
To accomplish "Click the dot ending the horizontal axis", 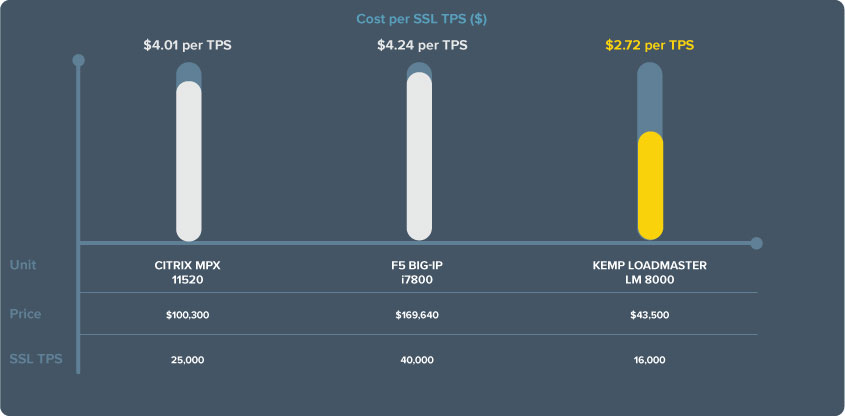I will (756, 243).
